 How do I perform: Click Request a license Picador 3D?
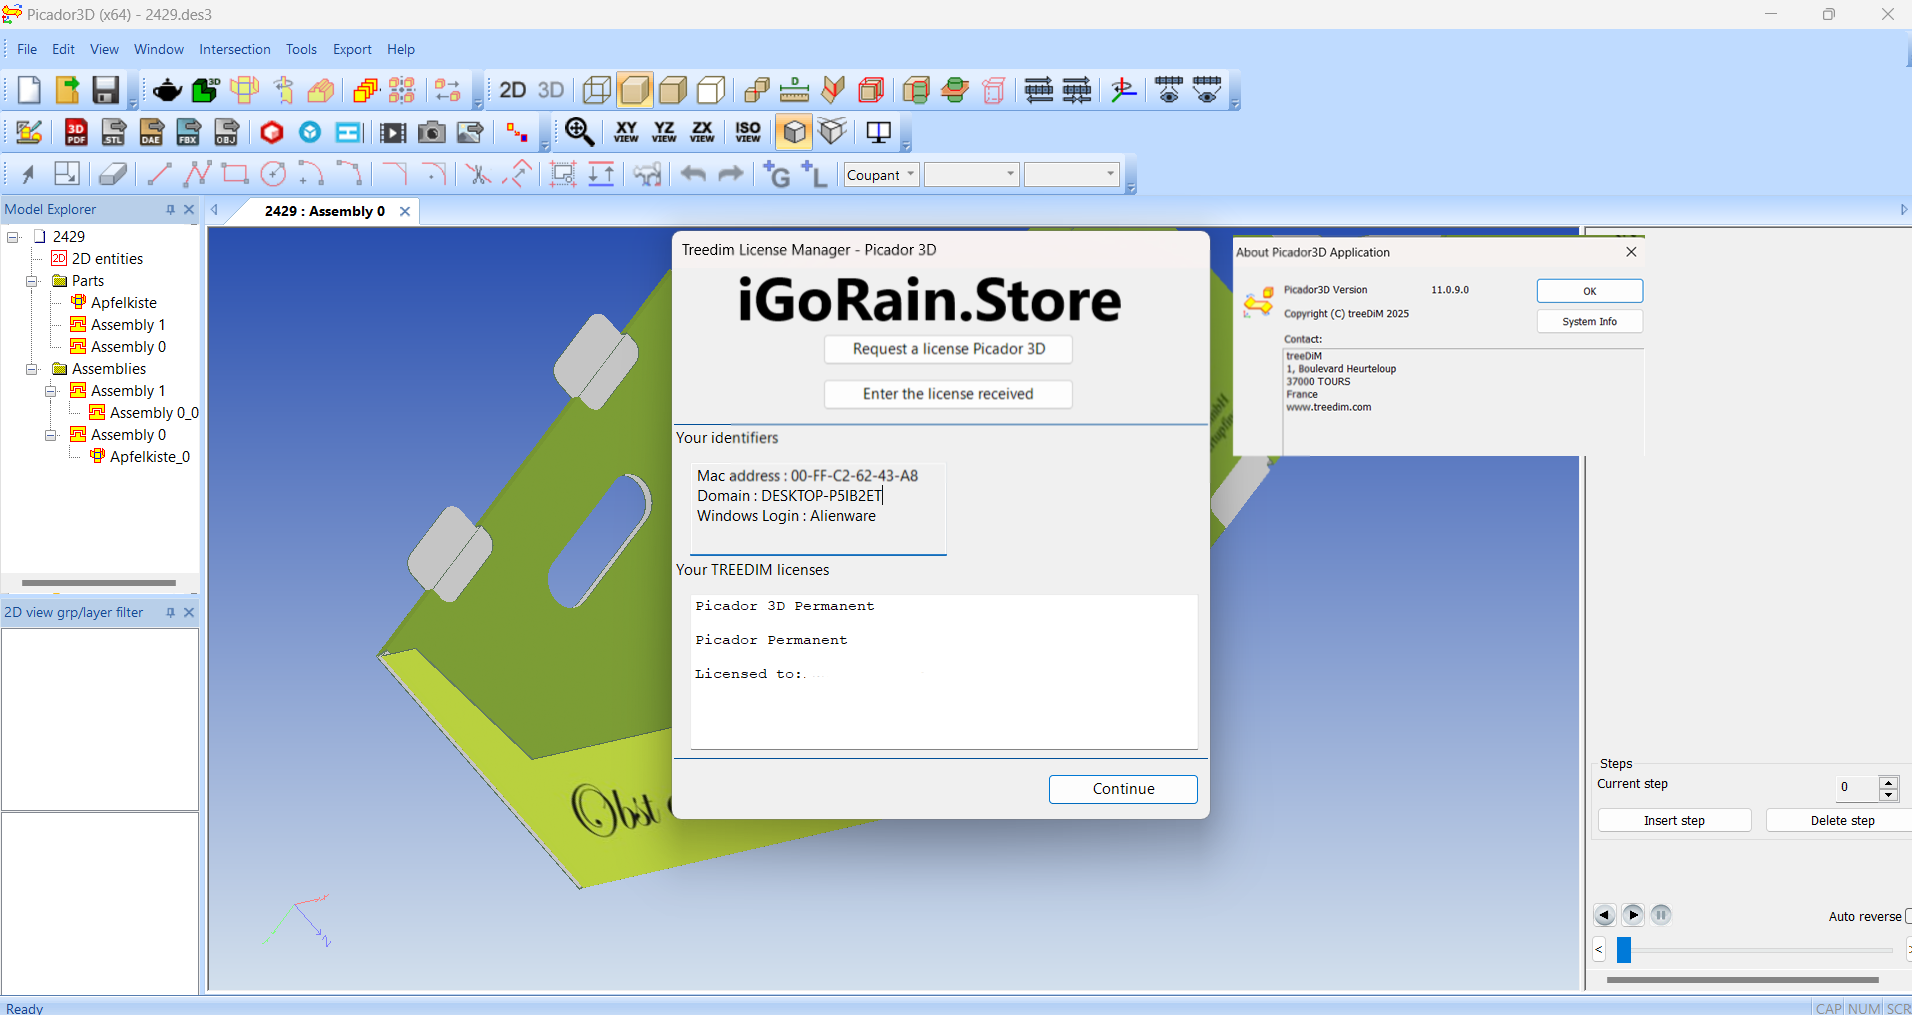(x=948, y=349)
